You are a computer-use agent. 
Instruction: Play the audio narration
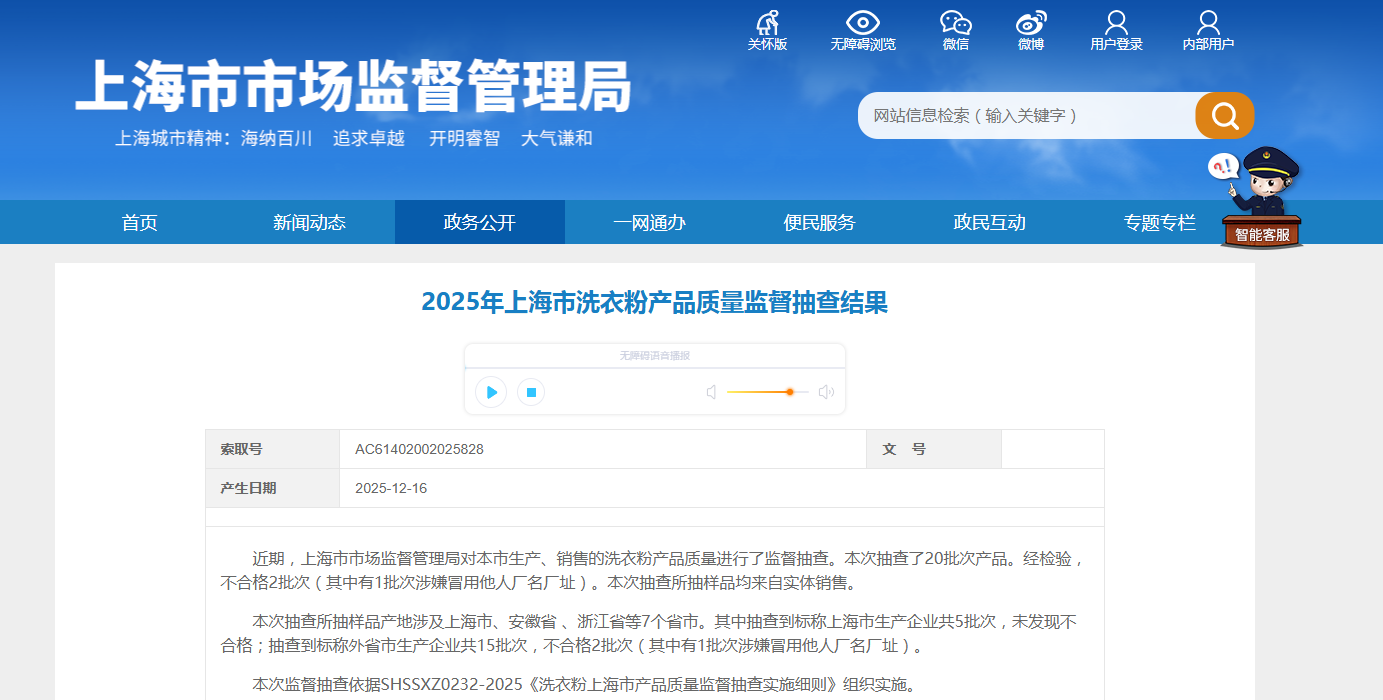[491, 392]
